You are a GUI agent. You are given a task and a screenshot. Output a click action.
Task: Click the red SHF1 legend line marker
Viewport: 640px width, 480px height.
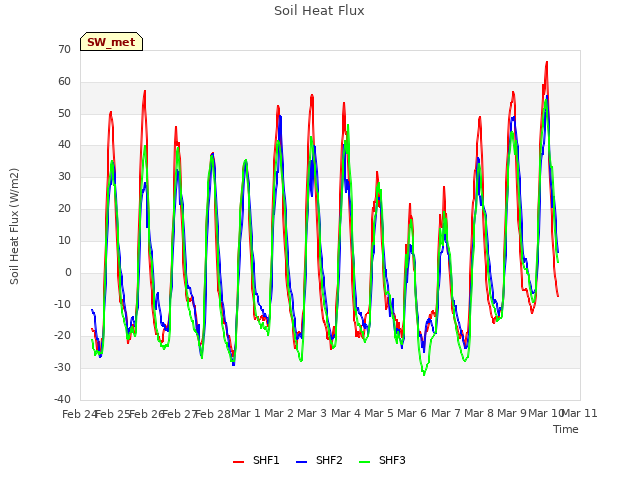[238, 462]
